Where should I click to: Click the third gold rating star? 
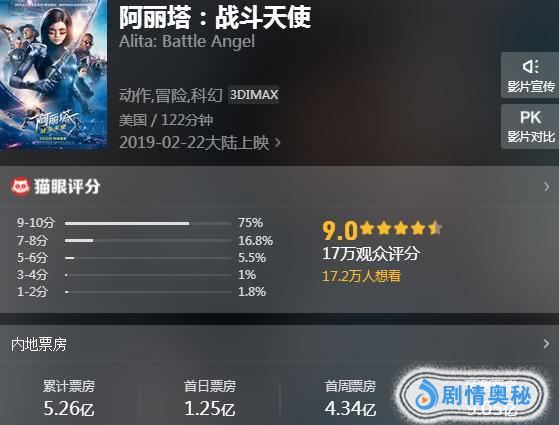[401, 228]
